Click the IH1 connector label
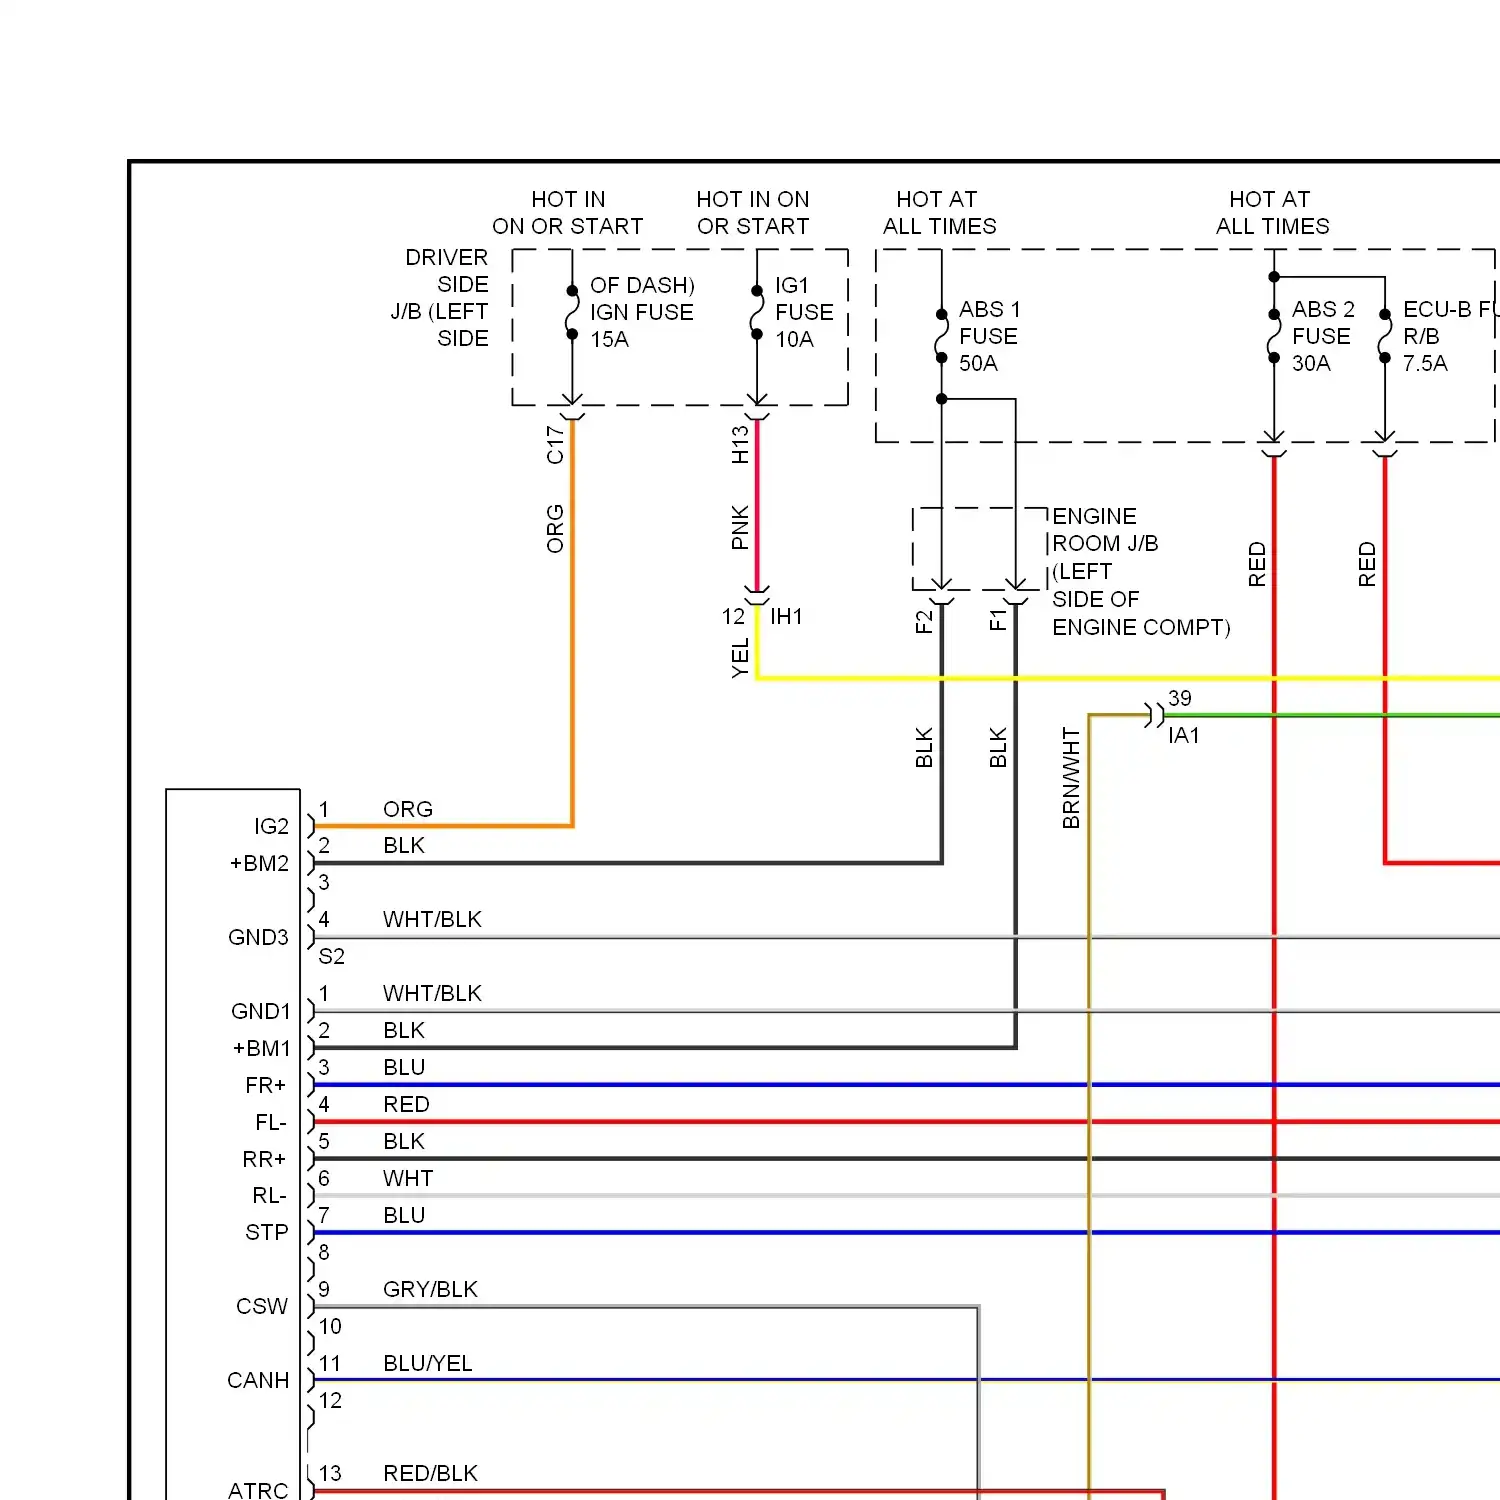The height and width of the screenshot is (1500, 1500). click(786, 617)
